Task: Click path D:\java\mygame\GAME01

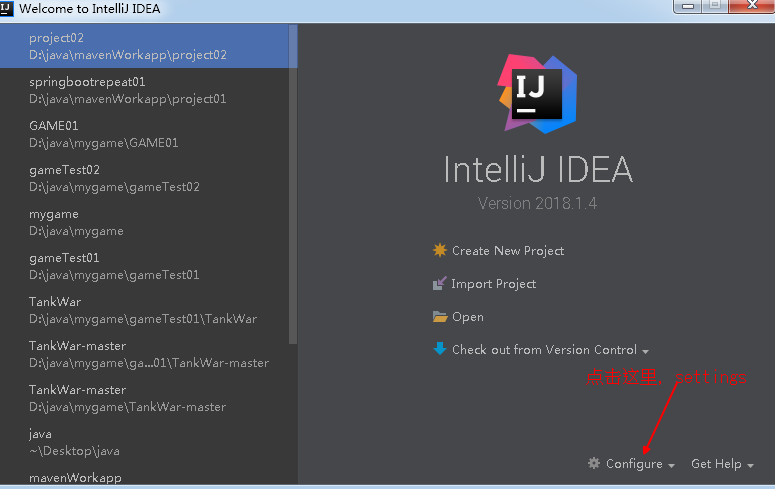Action: (x=103, y=143)
